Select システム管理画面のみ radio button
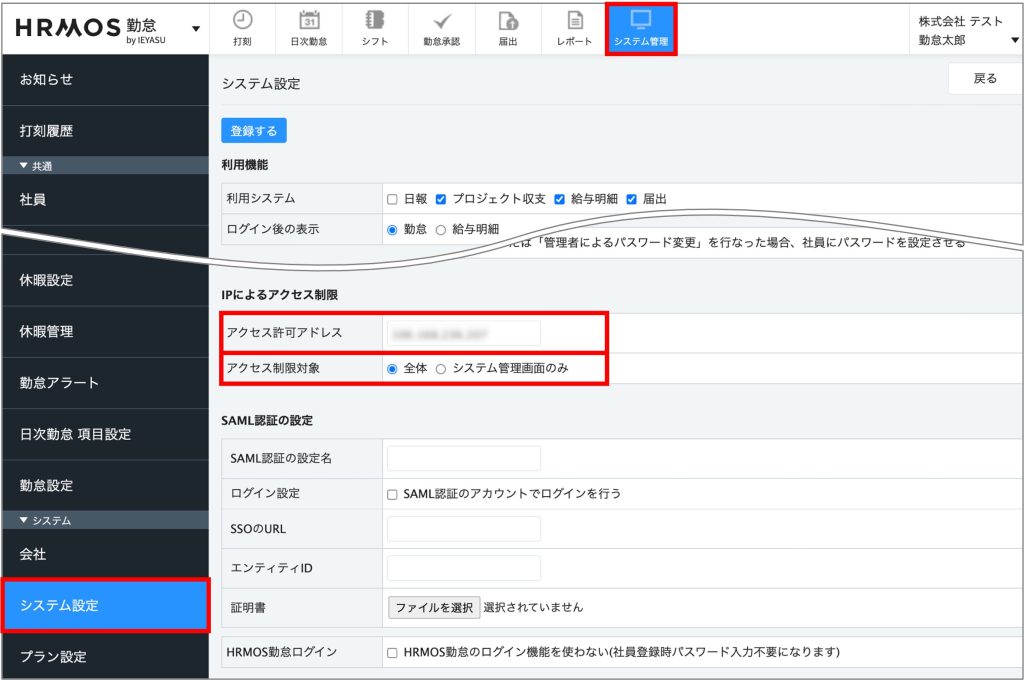The image size is (1024, 680). [x=441, y=368]
